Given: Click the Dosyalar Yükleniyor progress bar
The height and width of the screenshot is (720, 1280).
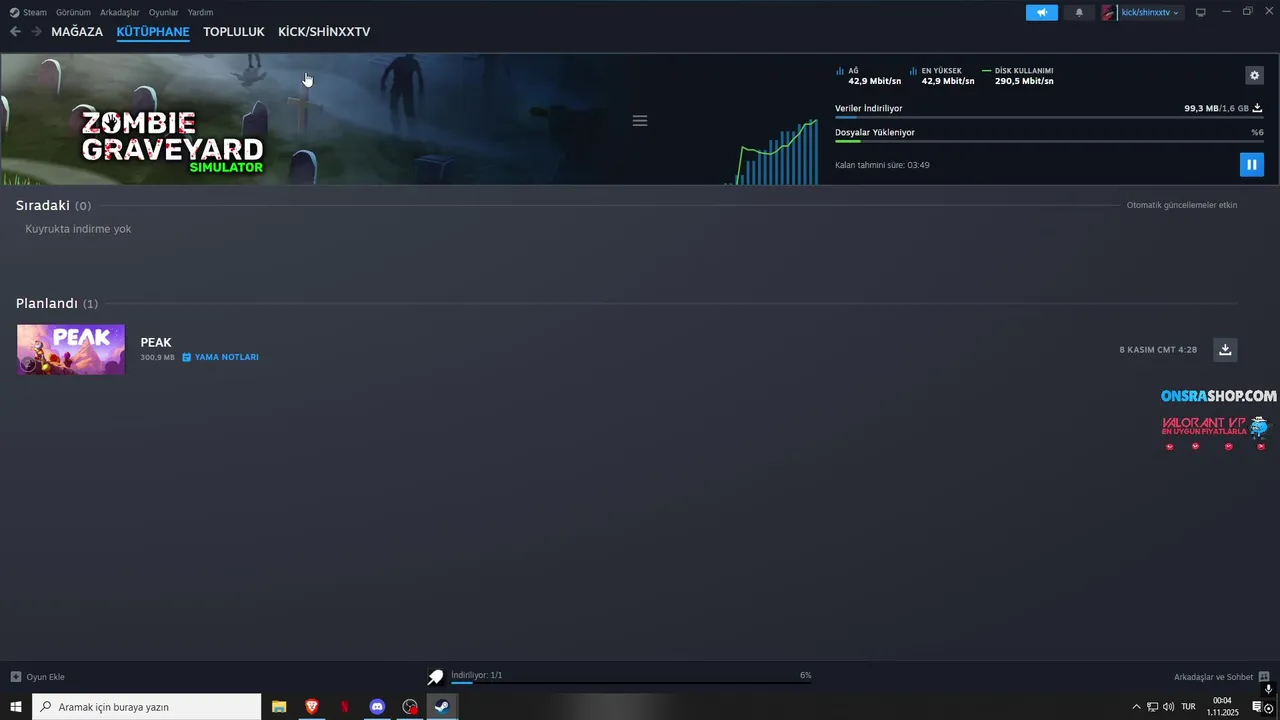Looking at the screenshot, I should tap(1049, 141).
